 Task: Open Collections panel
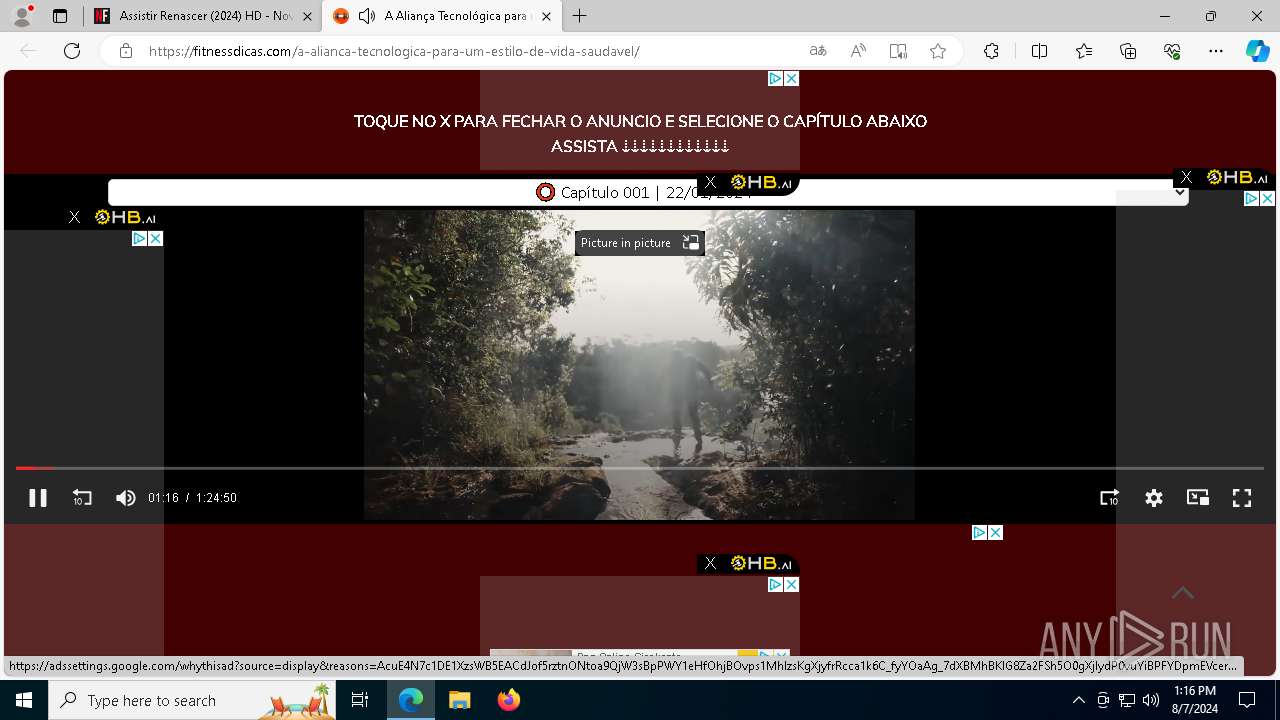[1128, 51]
